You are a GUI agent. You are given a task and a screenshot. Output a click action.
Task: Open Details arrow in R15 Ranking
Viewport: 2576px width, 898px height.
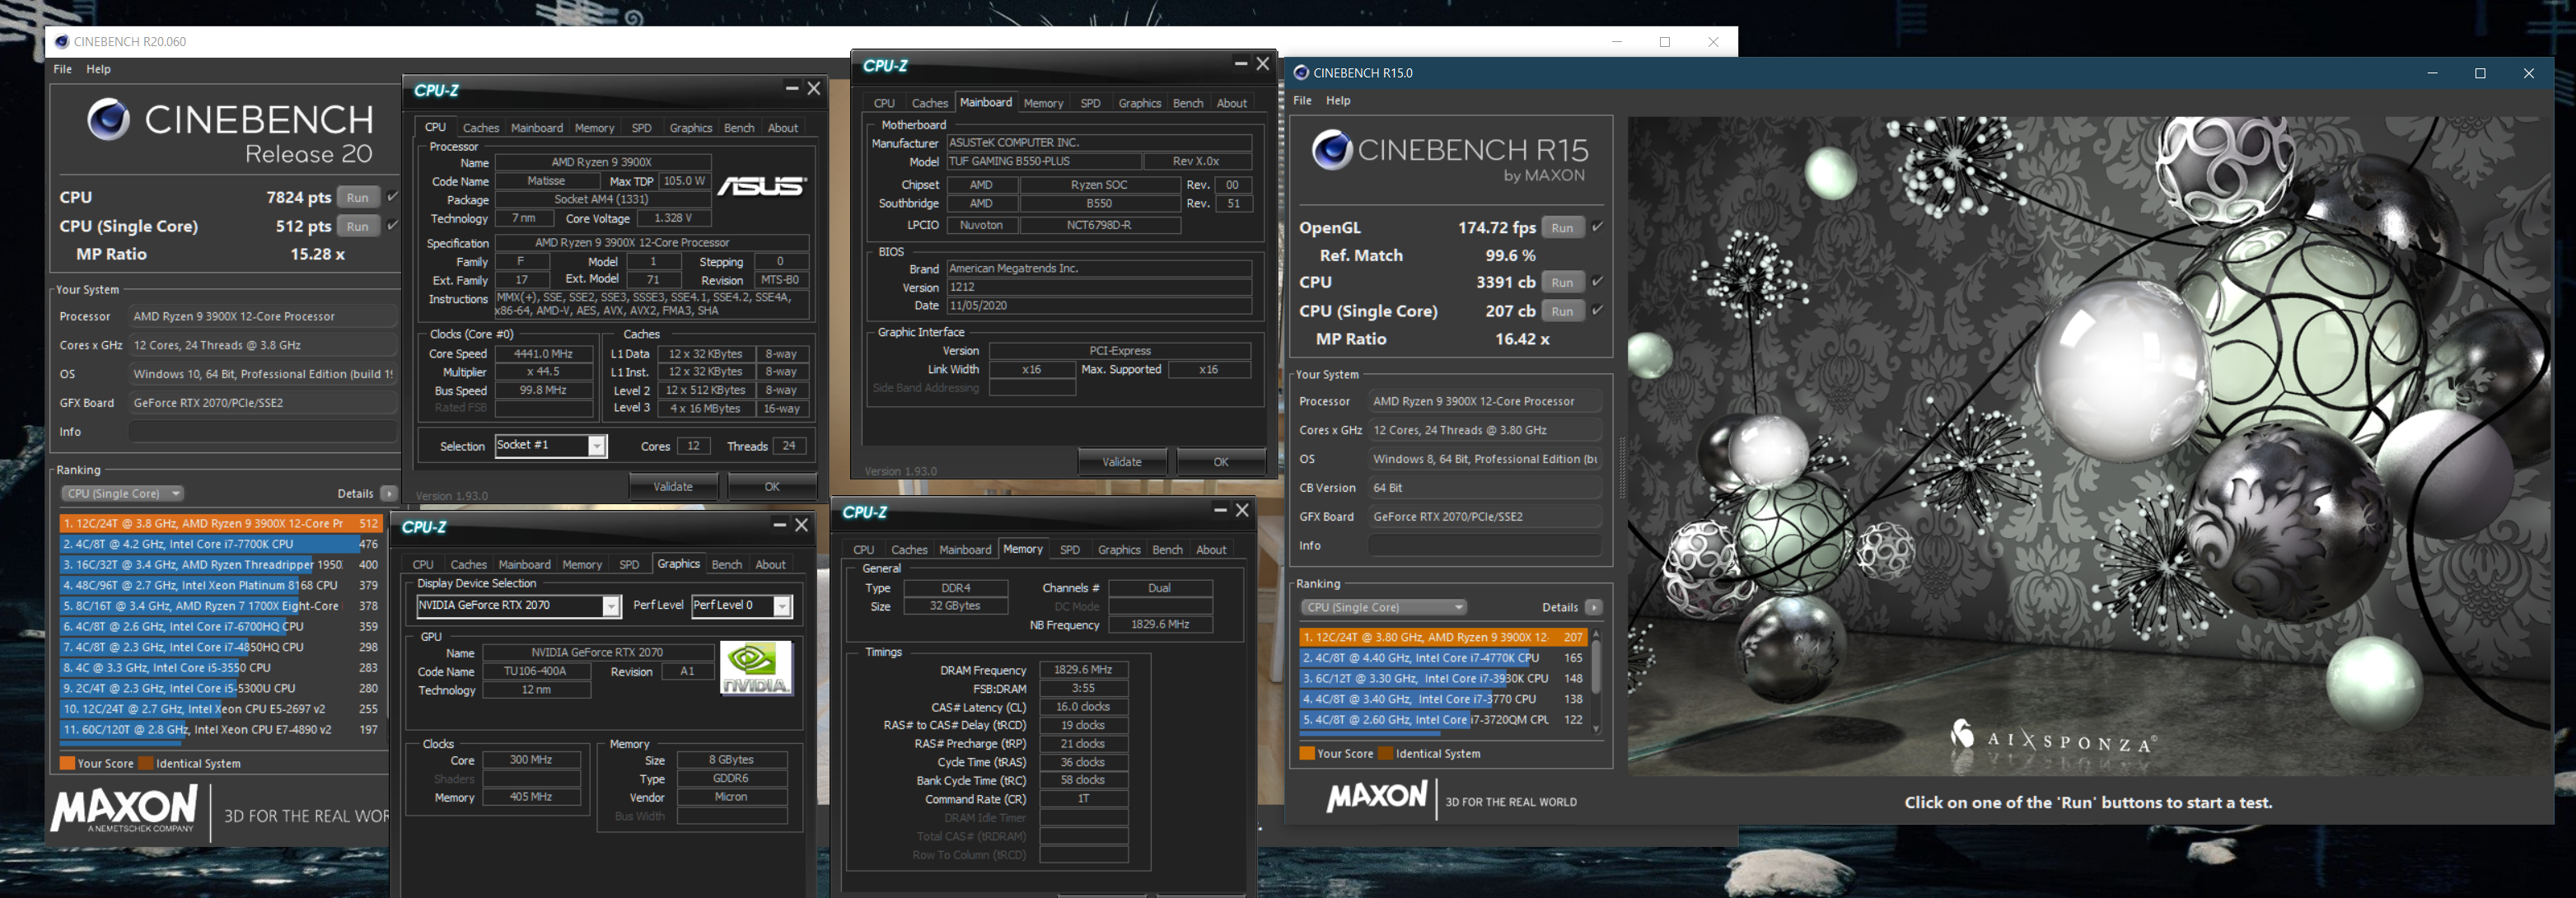[1594, 608]
